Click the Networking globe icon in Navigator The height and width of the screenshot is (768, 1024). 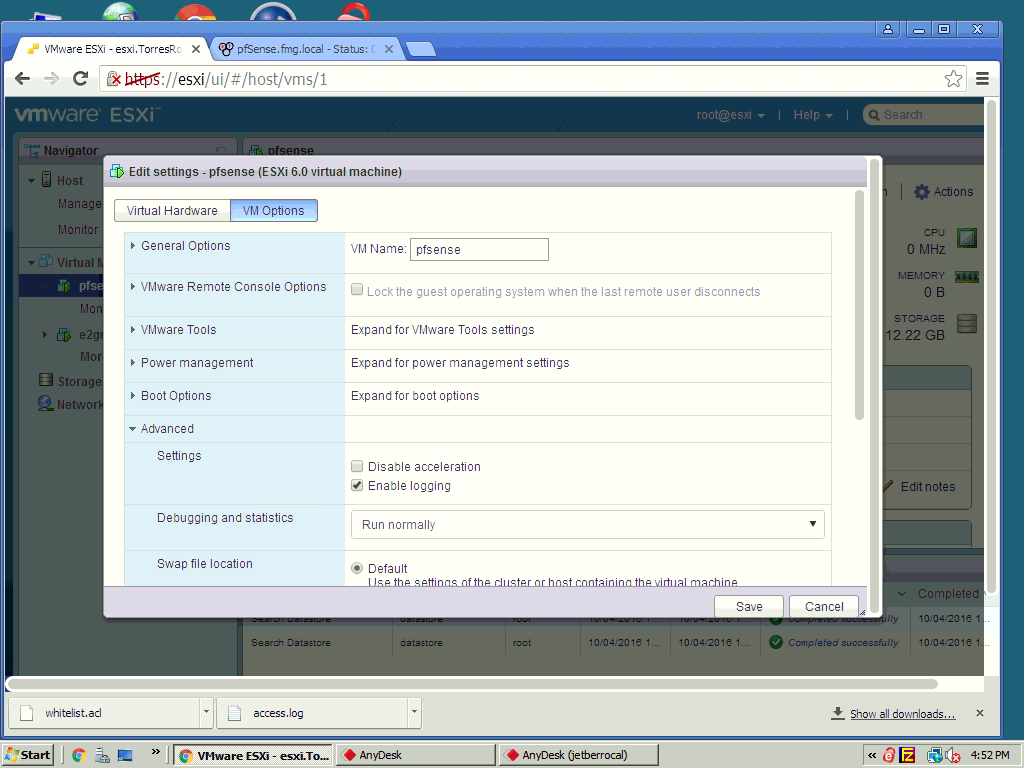point(45,404)
